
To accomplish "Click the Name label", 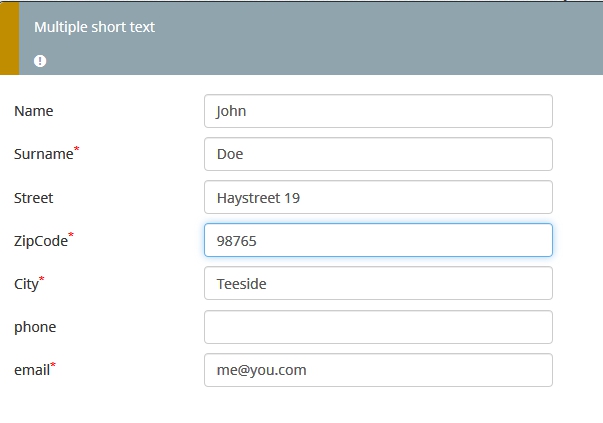I will coord(34,111).
